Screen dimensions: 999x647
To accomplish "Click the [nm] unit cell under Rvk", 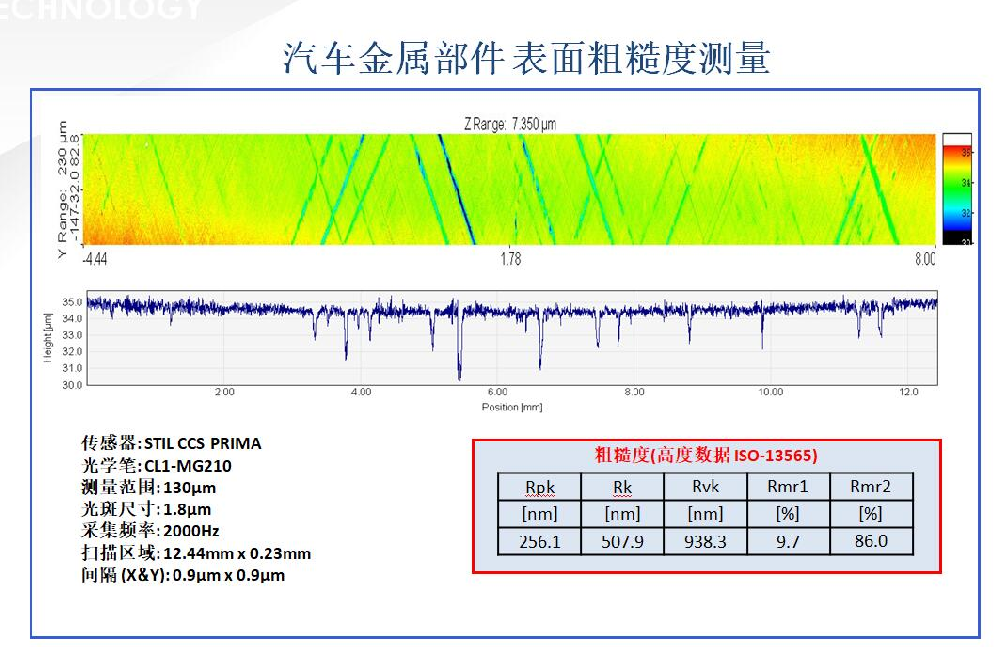I will pos(705,514).
